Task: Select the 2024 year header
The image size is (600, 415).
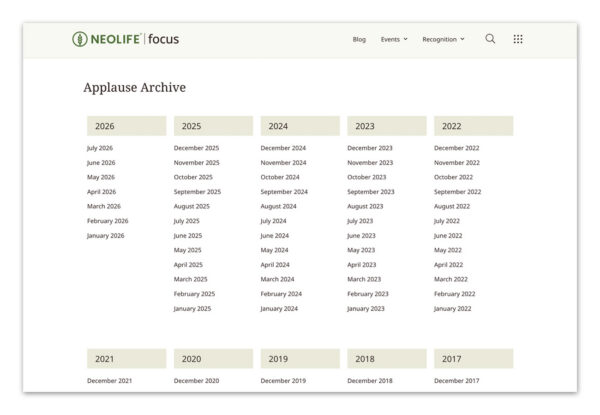Action: (x=300, y=126)
